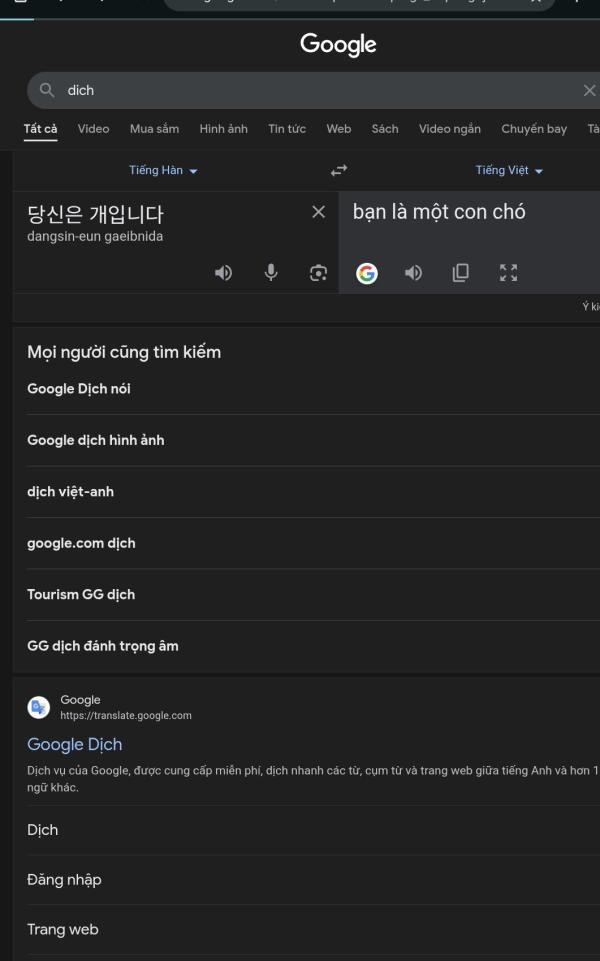This screenshot has width=600, height=961.
Task: Switch to the Video ngắn tab
Action: pyautogui.click(x=449, y=129)
